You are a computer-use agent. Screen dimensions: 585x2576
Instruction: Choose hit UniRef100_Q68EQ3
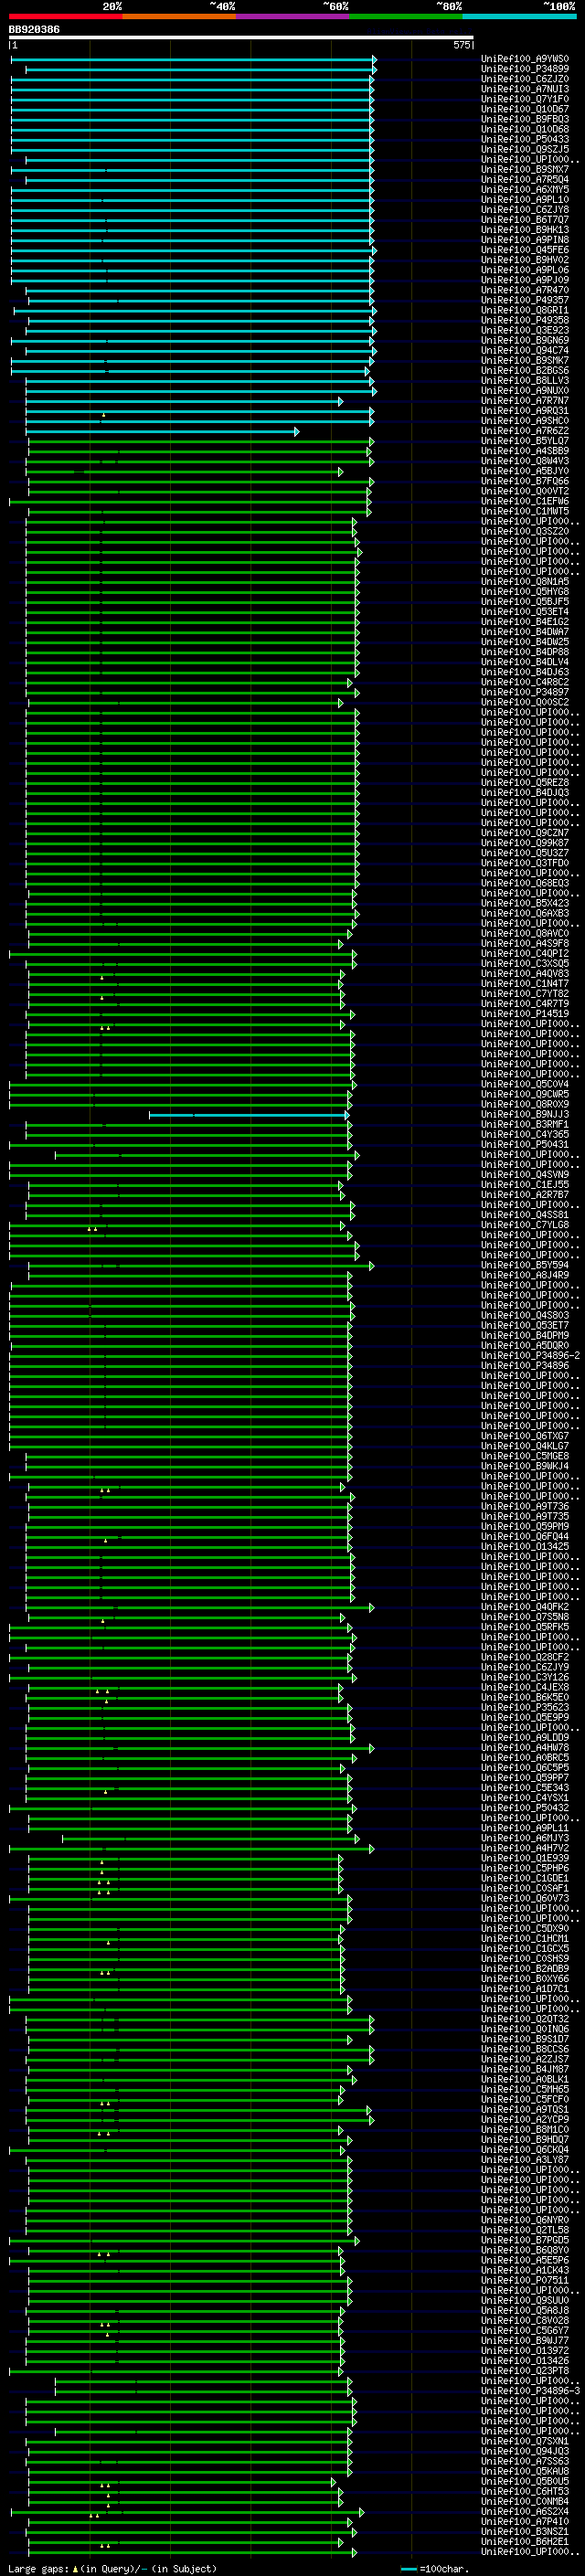click(x=525, y=883)
